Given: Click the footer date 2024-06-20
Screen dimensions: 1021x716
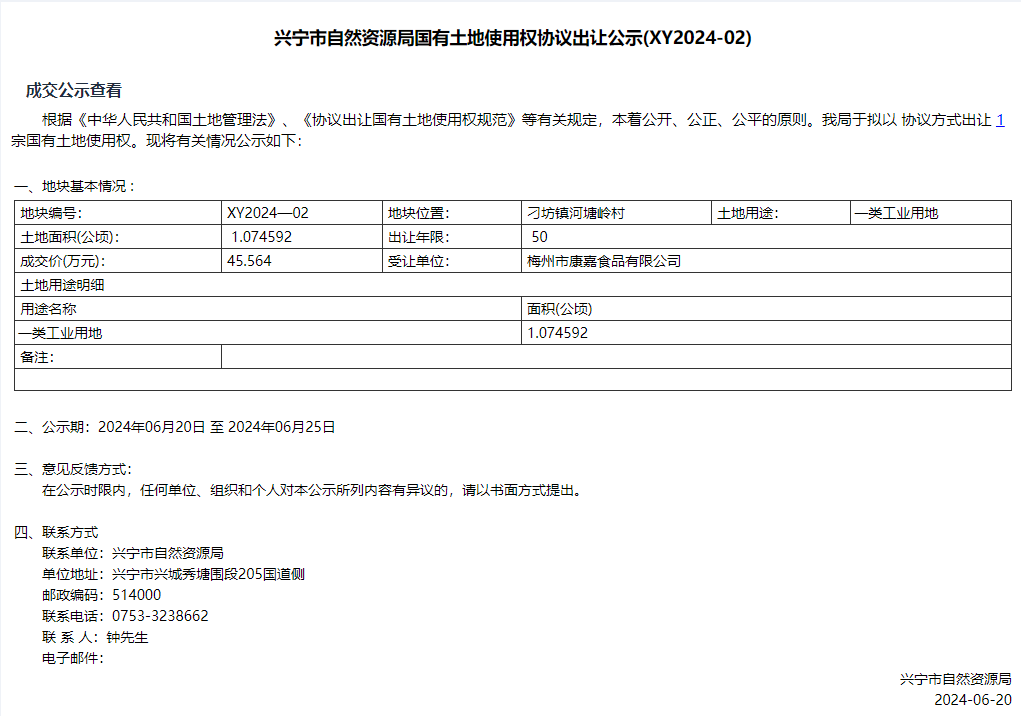Looking at the screenshot, I should (972, 700).
